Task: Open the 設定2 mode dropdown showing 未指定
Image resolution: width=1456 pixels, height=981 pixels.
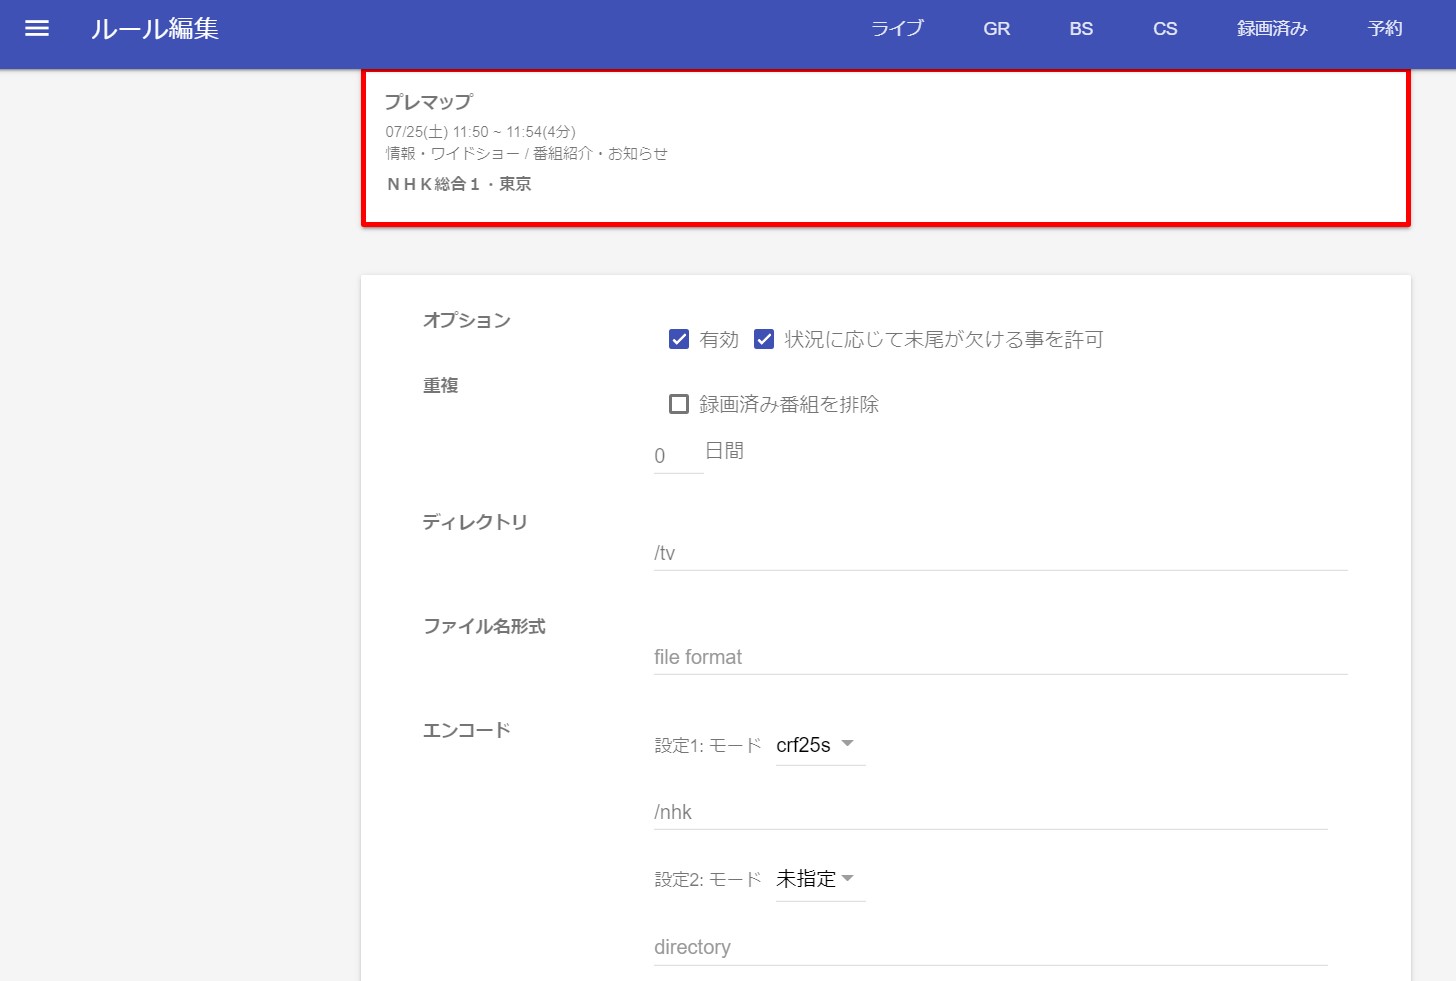Action: click(819, 879)
